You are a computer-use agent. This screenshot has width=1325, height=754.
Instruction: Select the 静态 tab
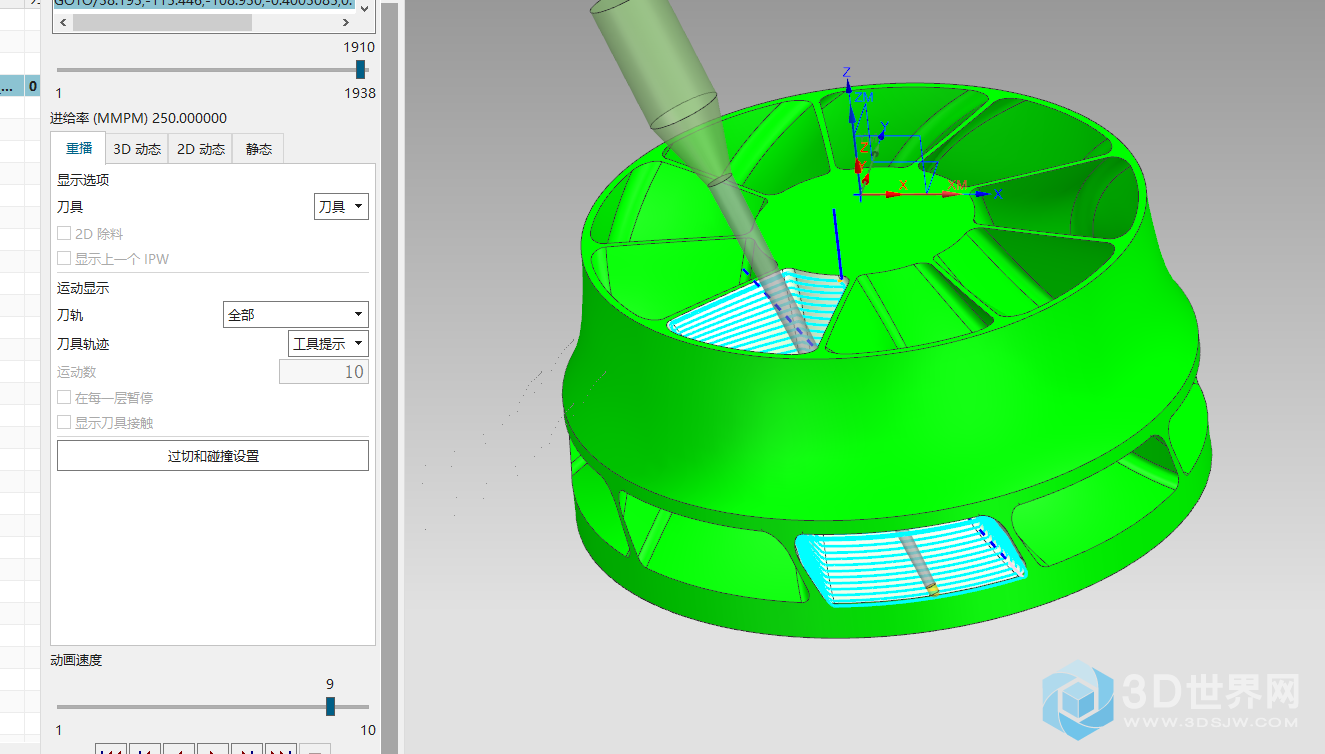[x=259, y=149]
